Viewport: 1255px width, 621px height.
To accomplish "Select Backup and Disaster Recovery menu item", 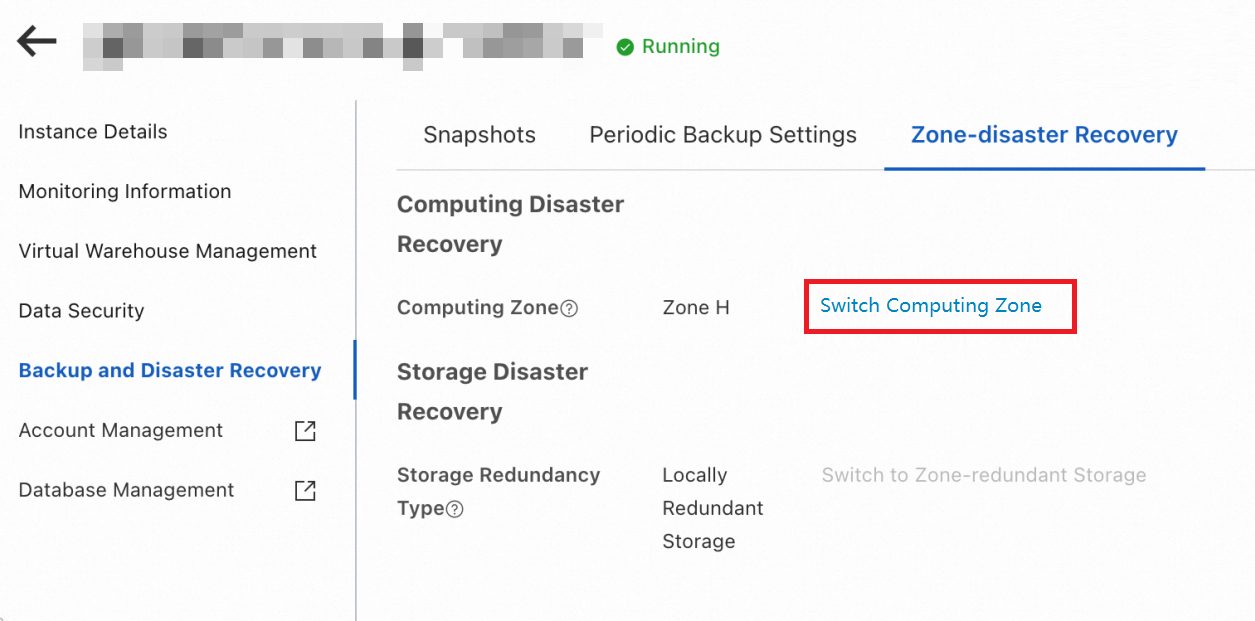I will tap(170, 370).
